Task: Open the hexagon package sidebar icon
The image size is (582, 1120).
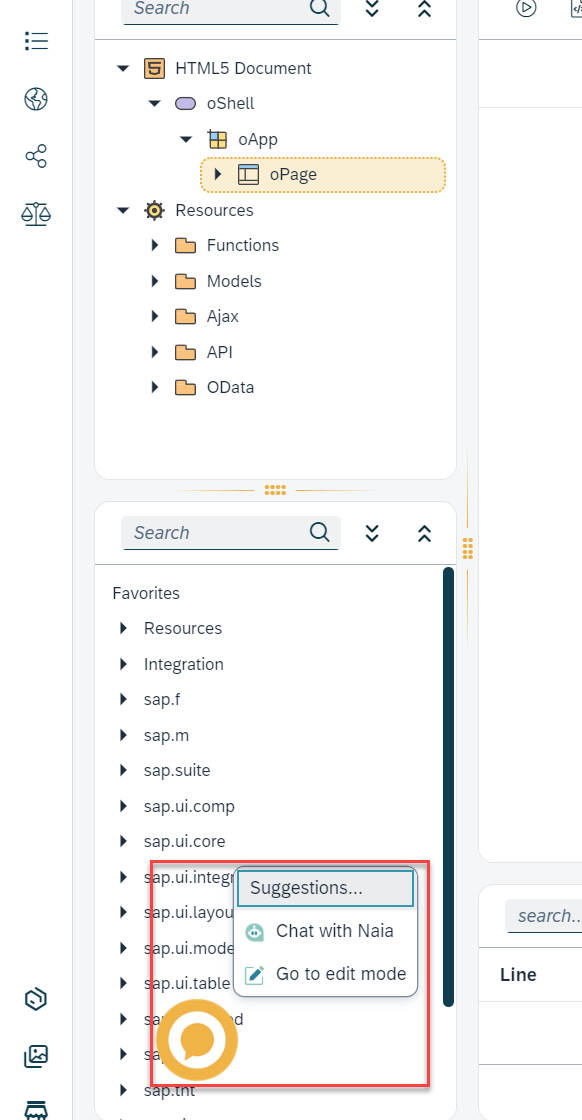Action: point(36,999)
